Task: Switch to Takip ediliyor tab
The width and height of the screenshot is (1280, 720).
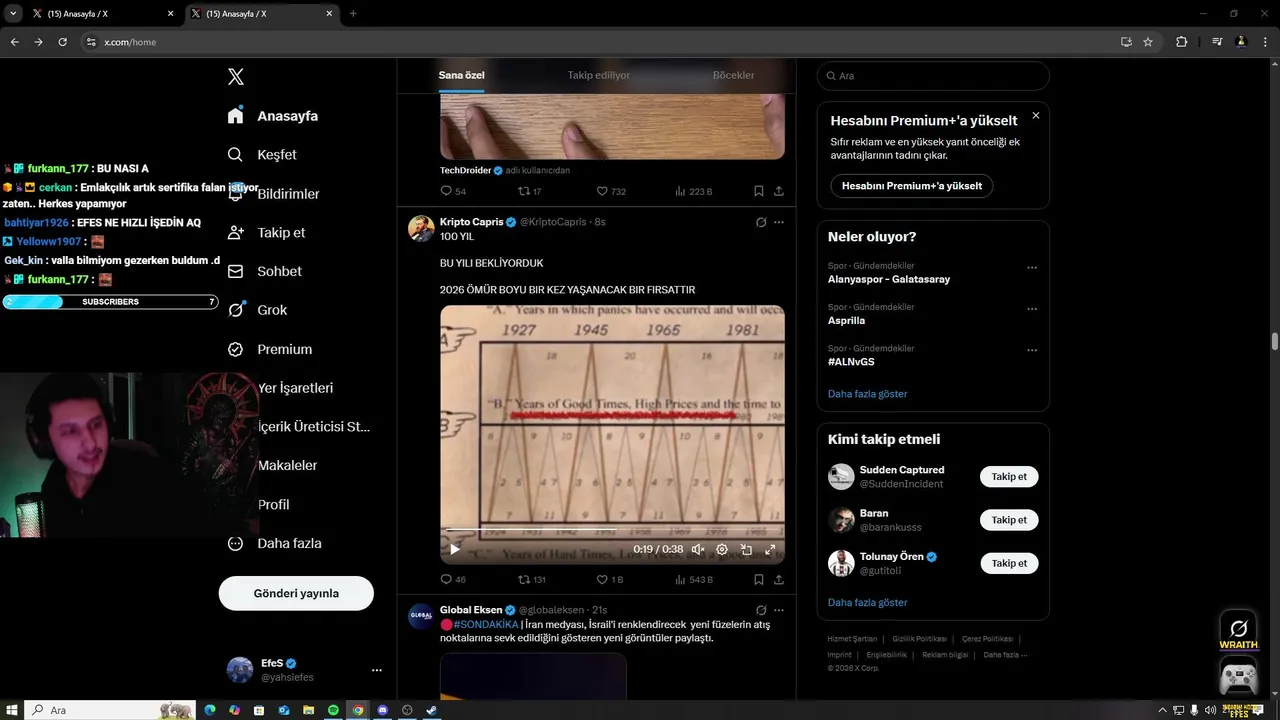Action: tap(599, 76)
